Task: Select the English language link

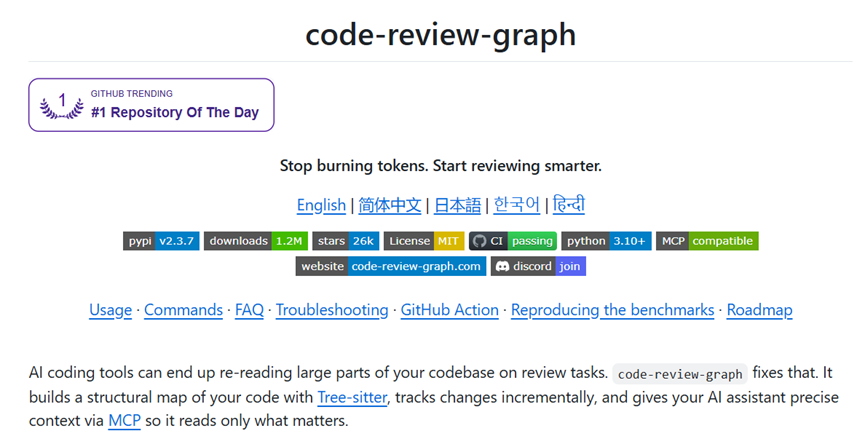Action: pos(321,205)
